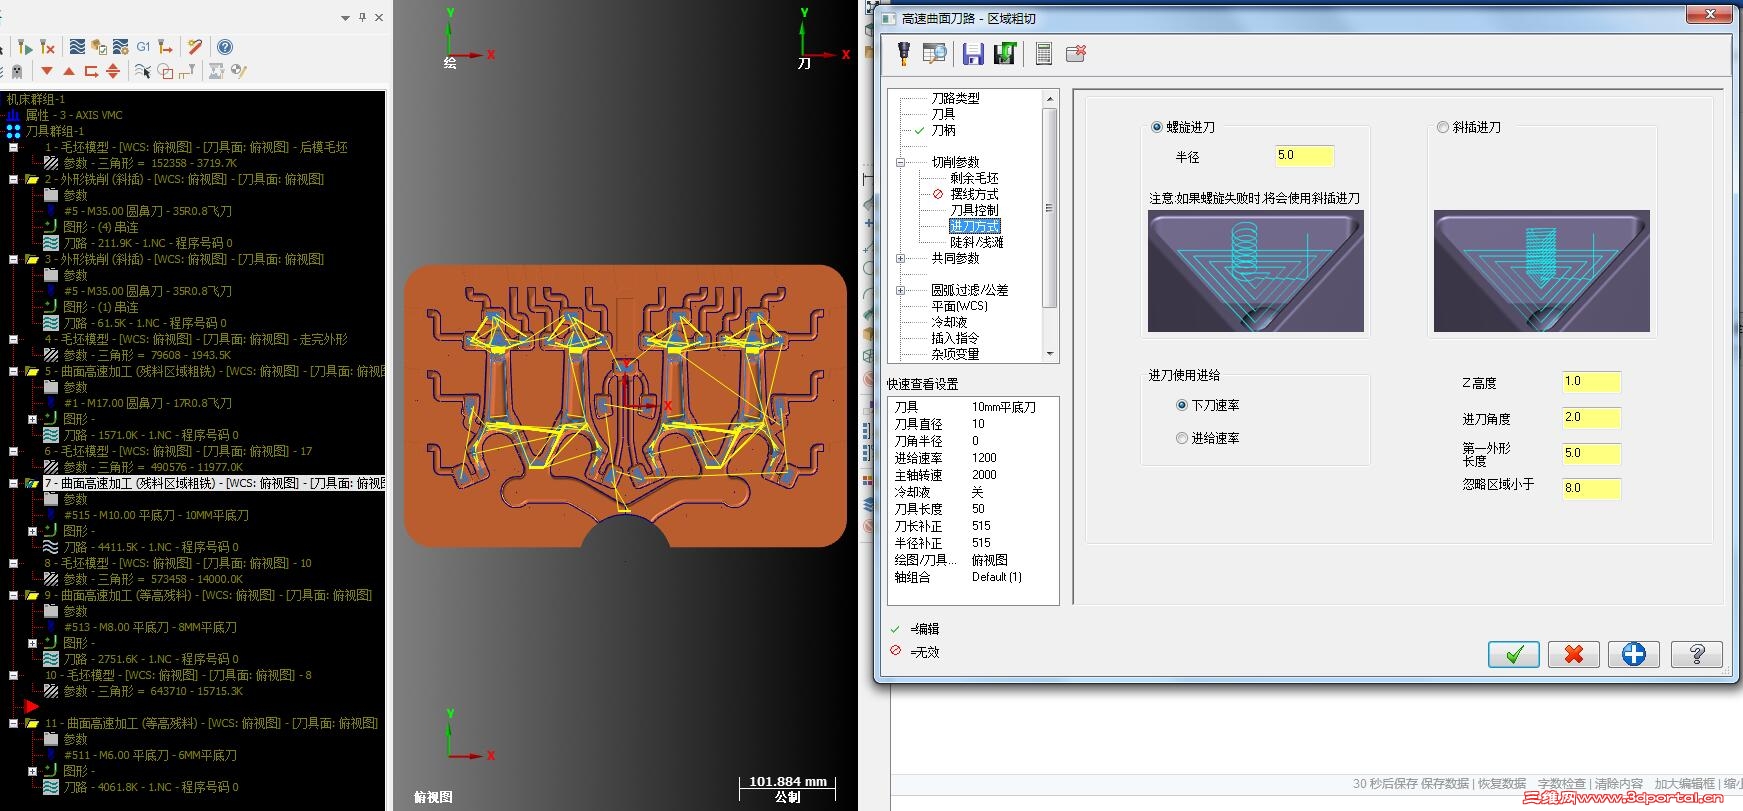Screen dimensions: 1743x811
Task: Click the 半径 value field showing 5.0
Action: [x=1305, y=155]
